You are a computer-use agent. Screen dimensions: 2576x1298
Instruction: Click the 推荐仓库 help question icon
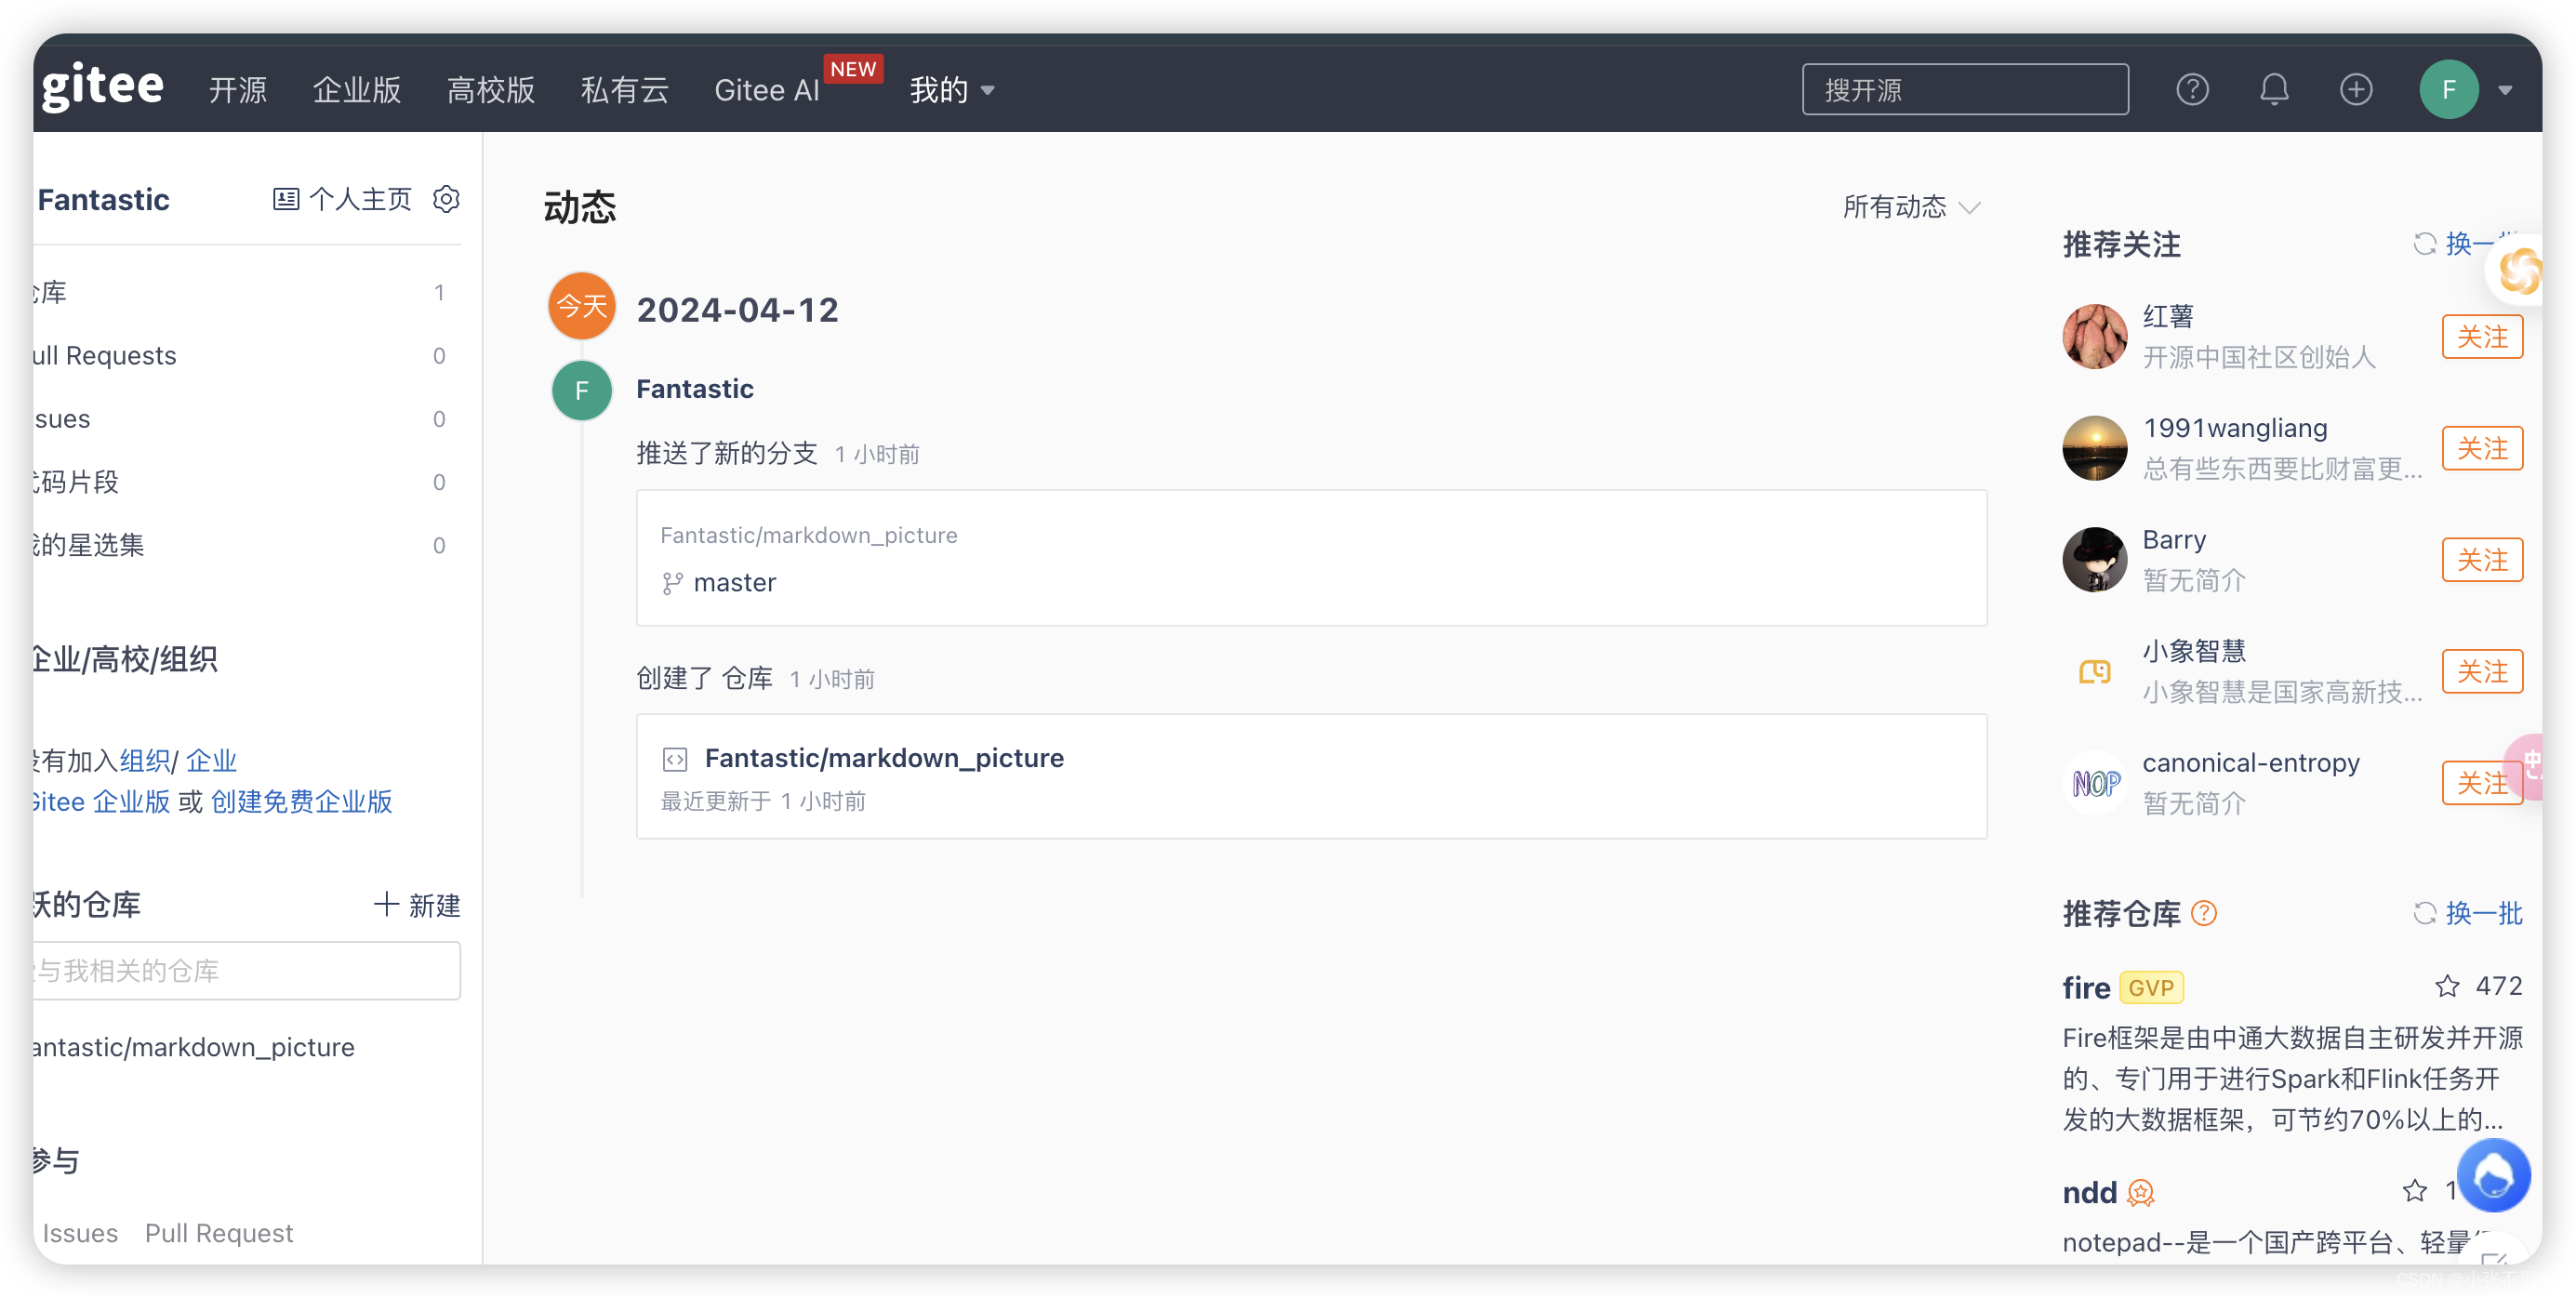point(2203,913)
